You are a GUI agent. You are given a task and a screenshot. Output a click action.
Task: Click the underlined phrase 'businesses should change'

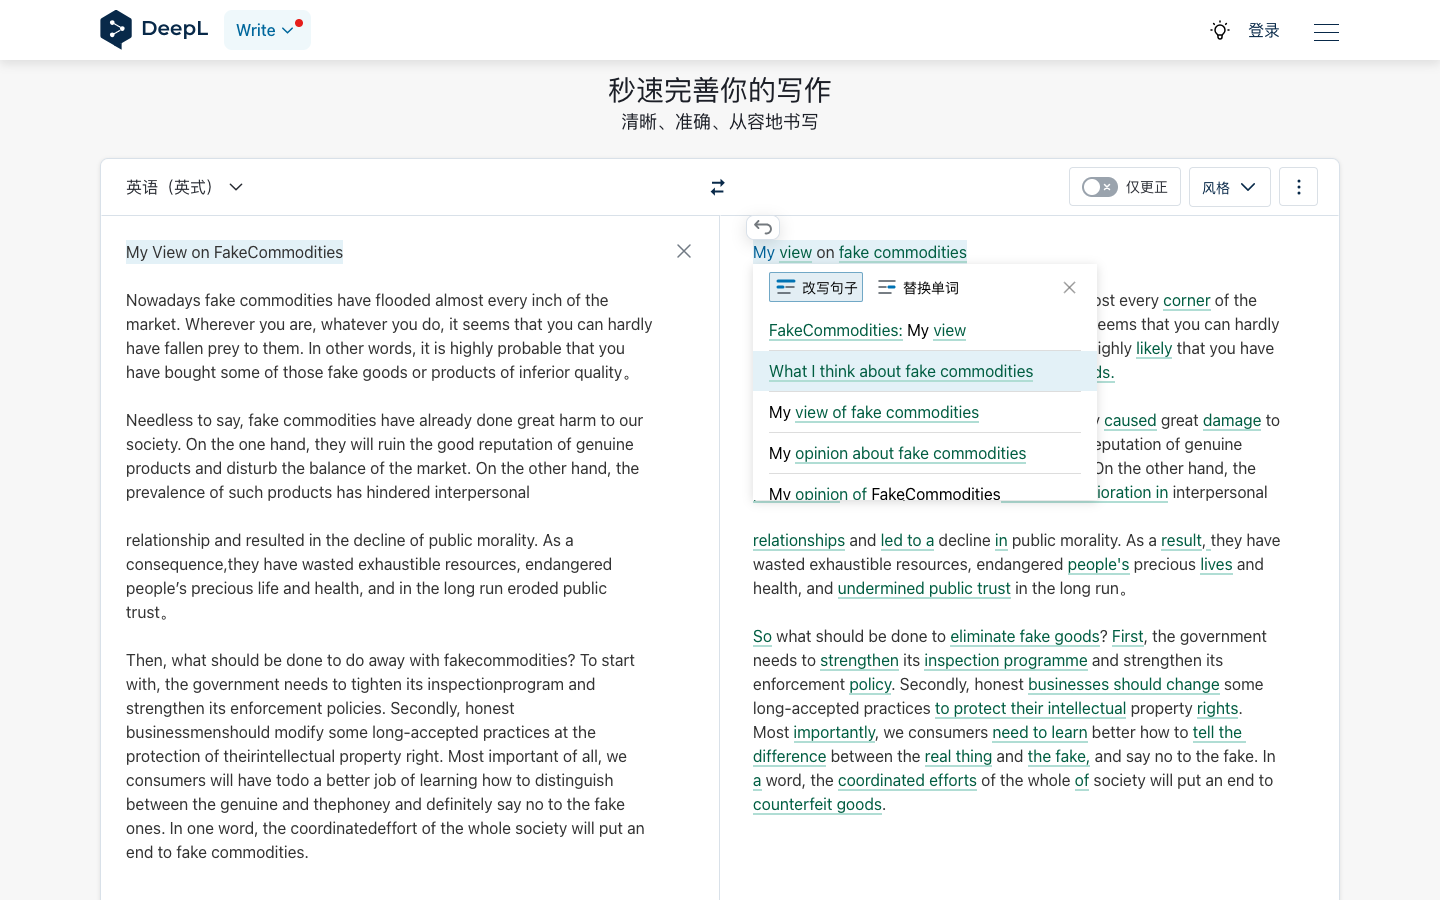[1124, 684]
